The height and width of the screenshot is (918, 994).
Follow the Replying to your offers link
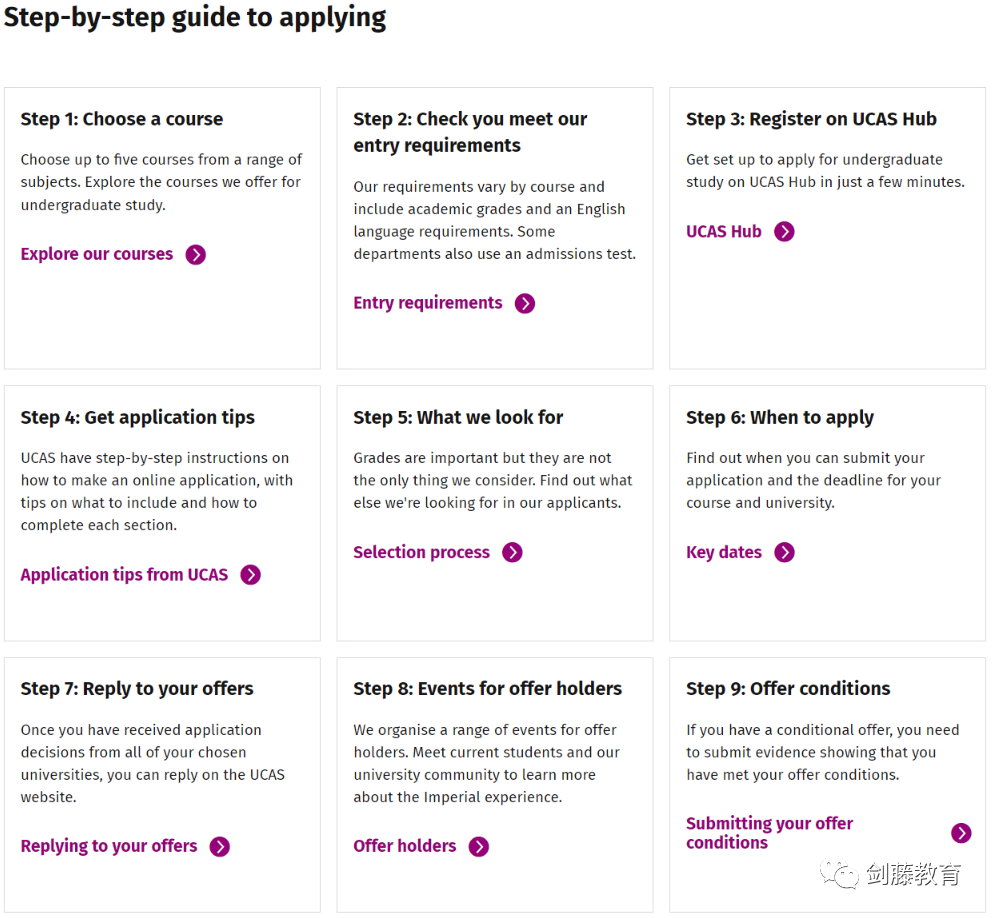click(108, 846)
